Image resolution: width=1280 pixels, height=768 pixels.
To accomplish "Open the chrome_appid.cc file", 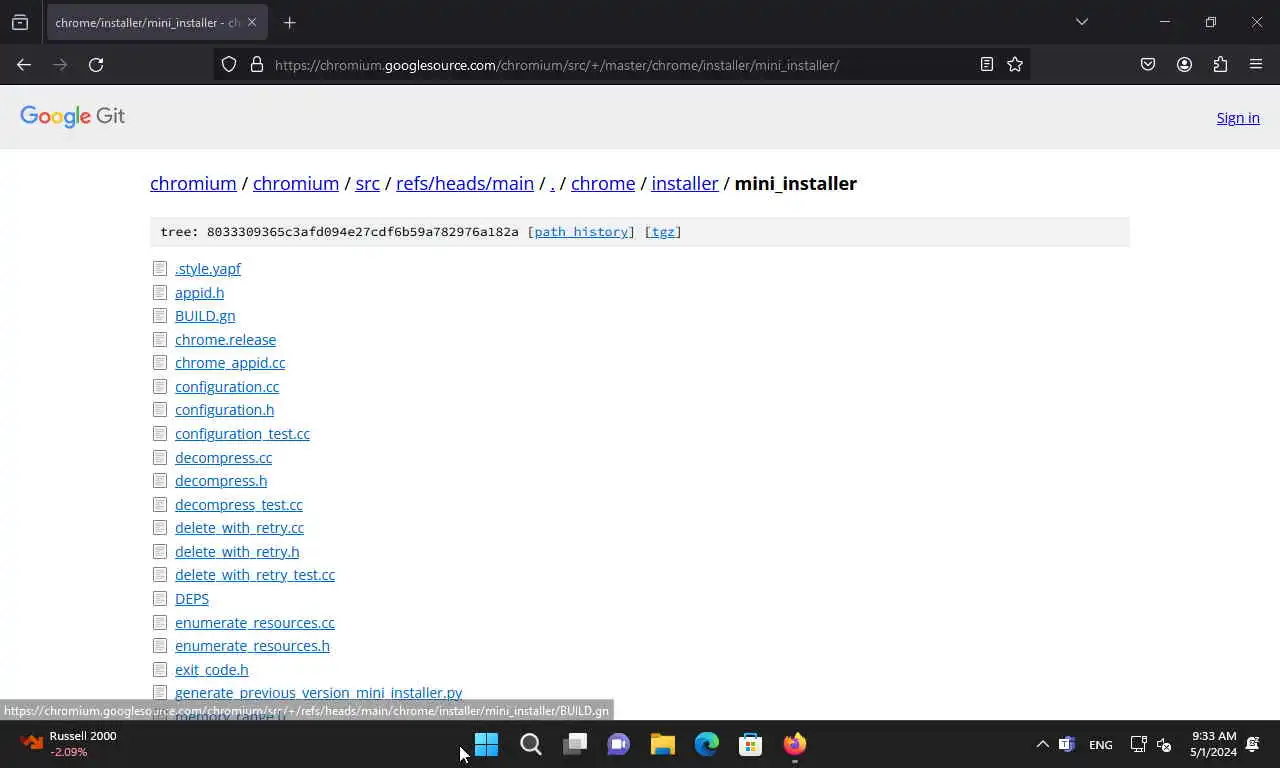I will [x=230, y=363].
